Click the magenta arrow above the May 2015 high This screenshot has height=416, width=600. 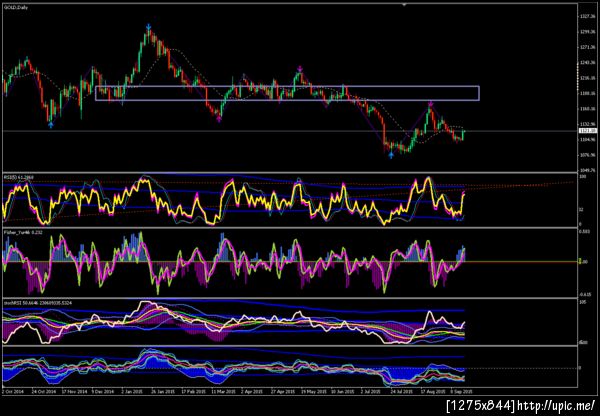point(300,69)
